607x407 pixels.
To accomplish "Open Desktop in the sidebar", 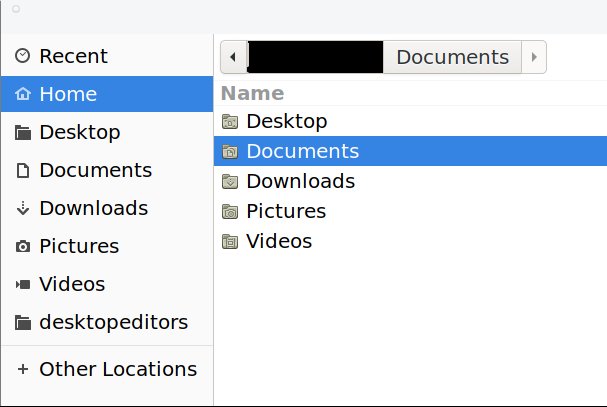I will point(107,132).
